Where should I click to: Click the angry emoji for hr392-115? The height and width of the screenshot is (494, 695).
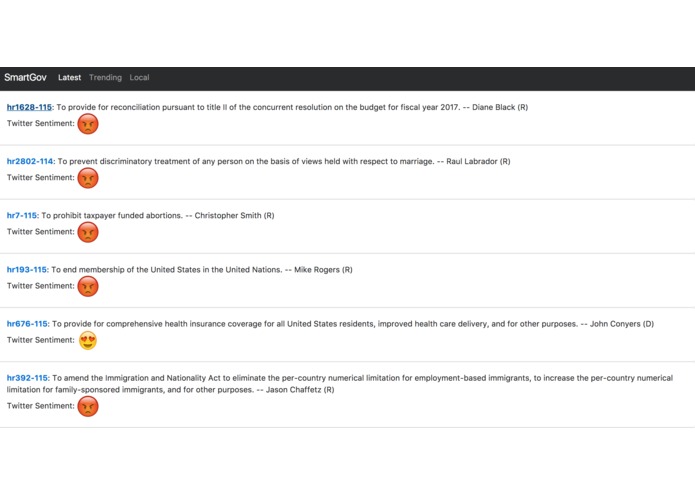[x=88, y=406]
